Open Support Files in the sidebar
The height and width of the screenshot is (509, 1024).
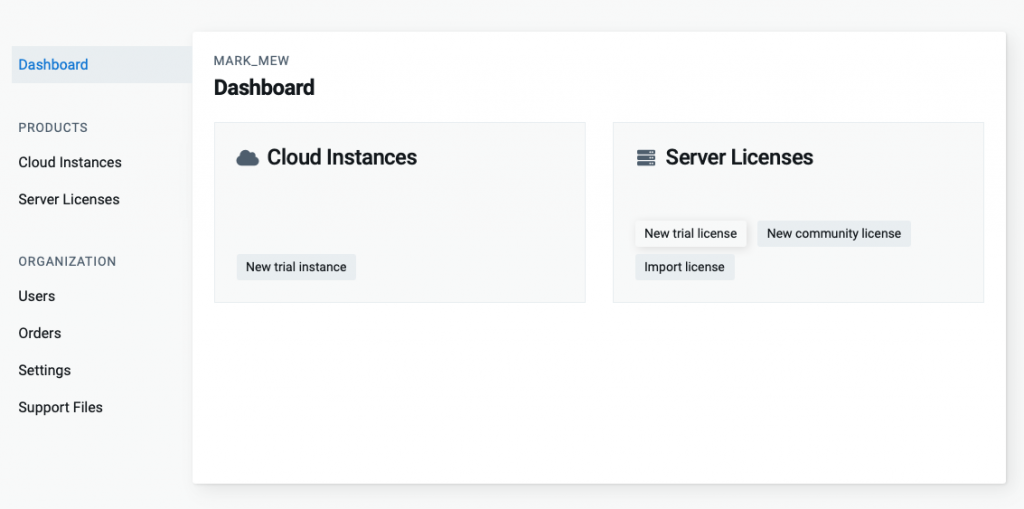click(x=61, y=407)
